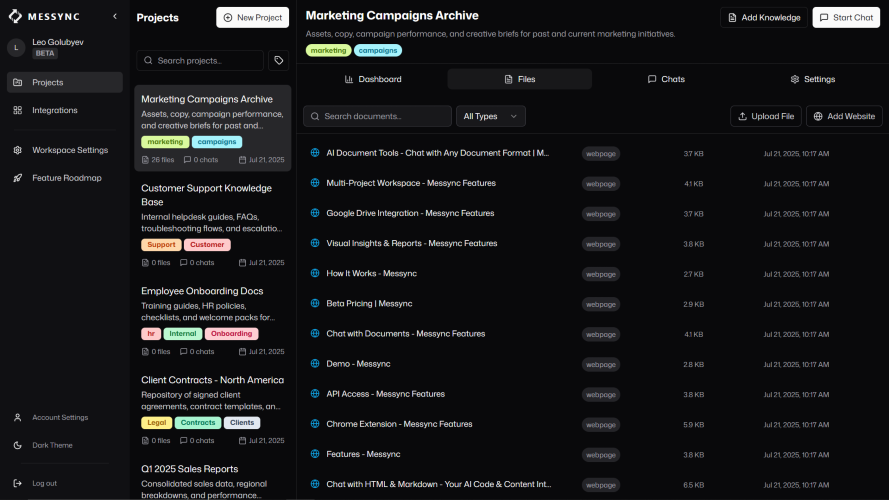Click the BETA badge under user name
This screenshot has width=889, height=500.
click(x=45, y=53)
